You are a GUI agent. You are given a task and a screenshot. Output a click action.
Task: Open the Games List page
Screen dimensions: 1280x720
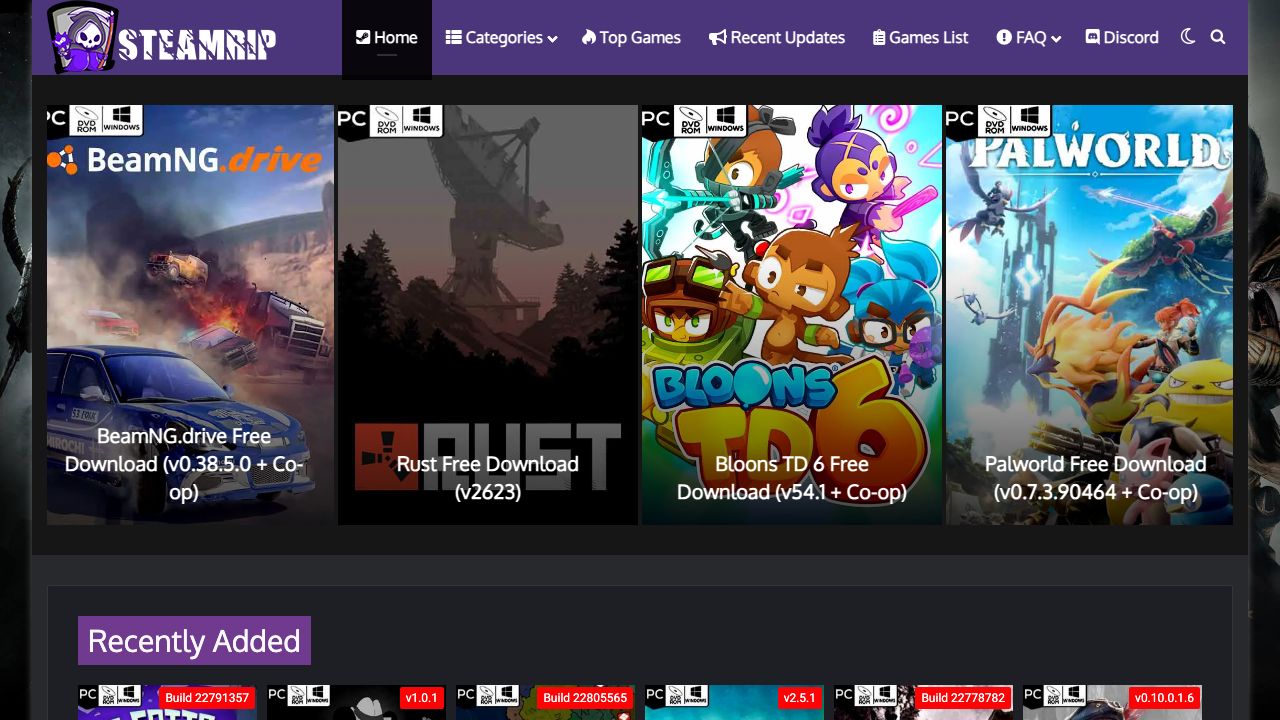(x=920, y=38)
